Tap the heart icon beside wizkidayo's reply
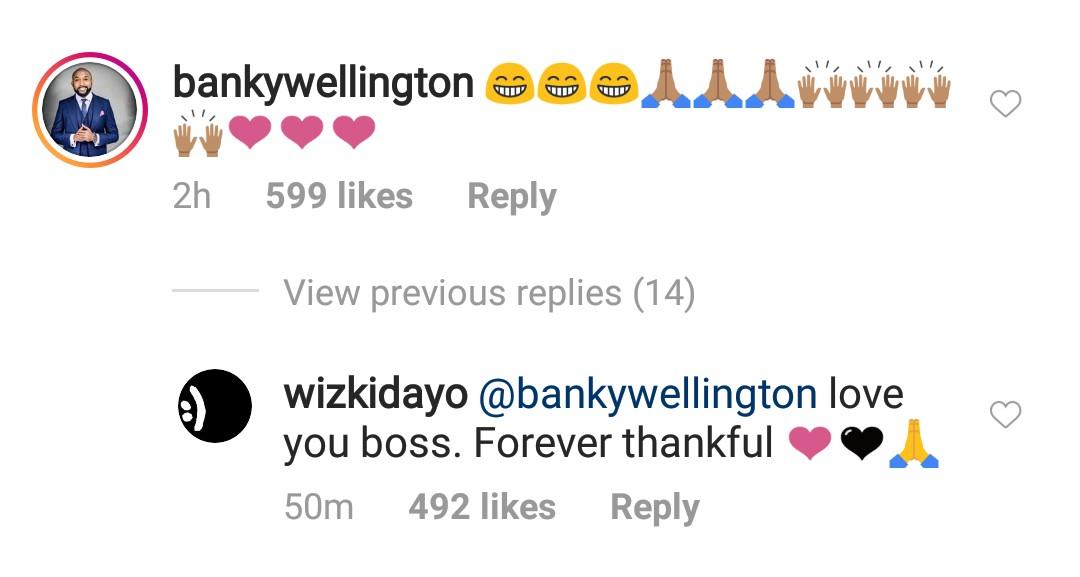 pyautogui.click(x=1005, y=415)
